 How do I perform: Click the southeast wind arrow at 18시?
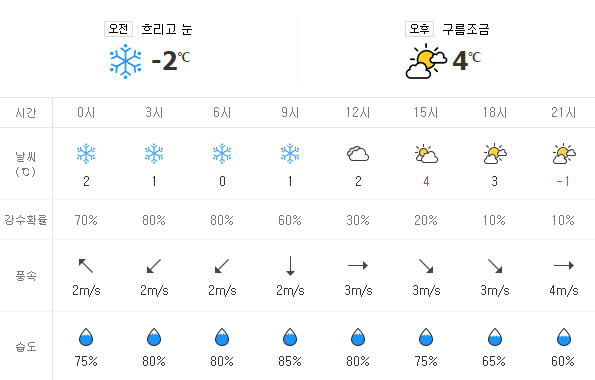coord(495,266)
